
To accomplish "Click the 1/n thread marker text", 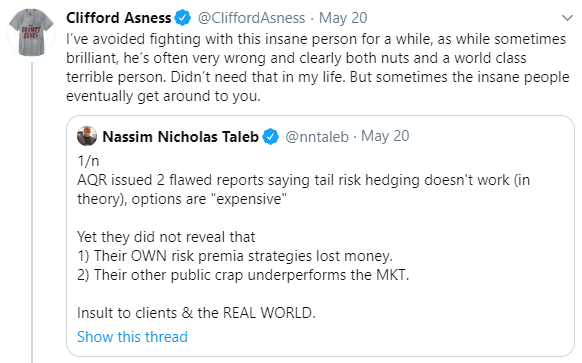I will [x=88, y=161].
